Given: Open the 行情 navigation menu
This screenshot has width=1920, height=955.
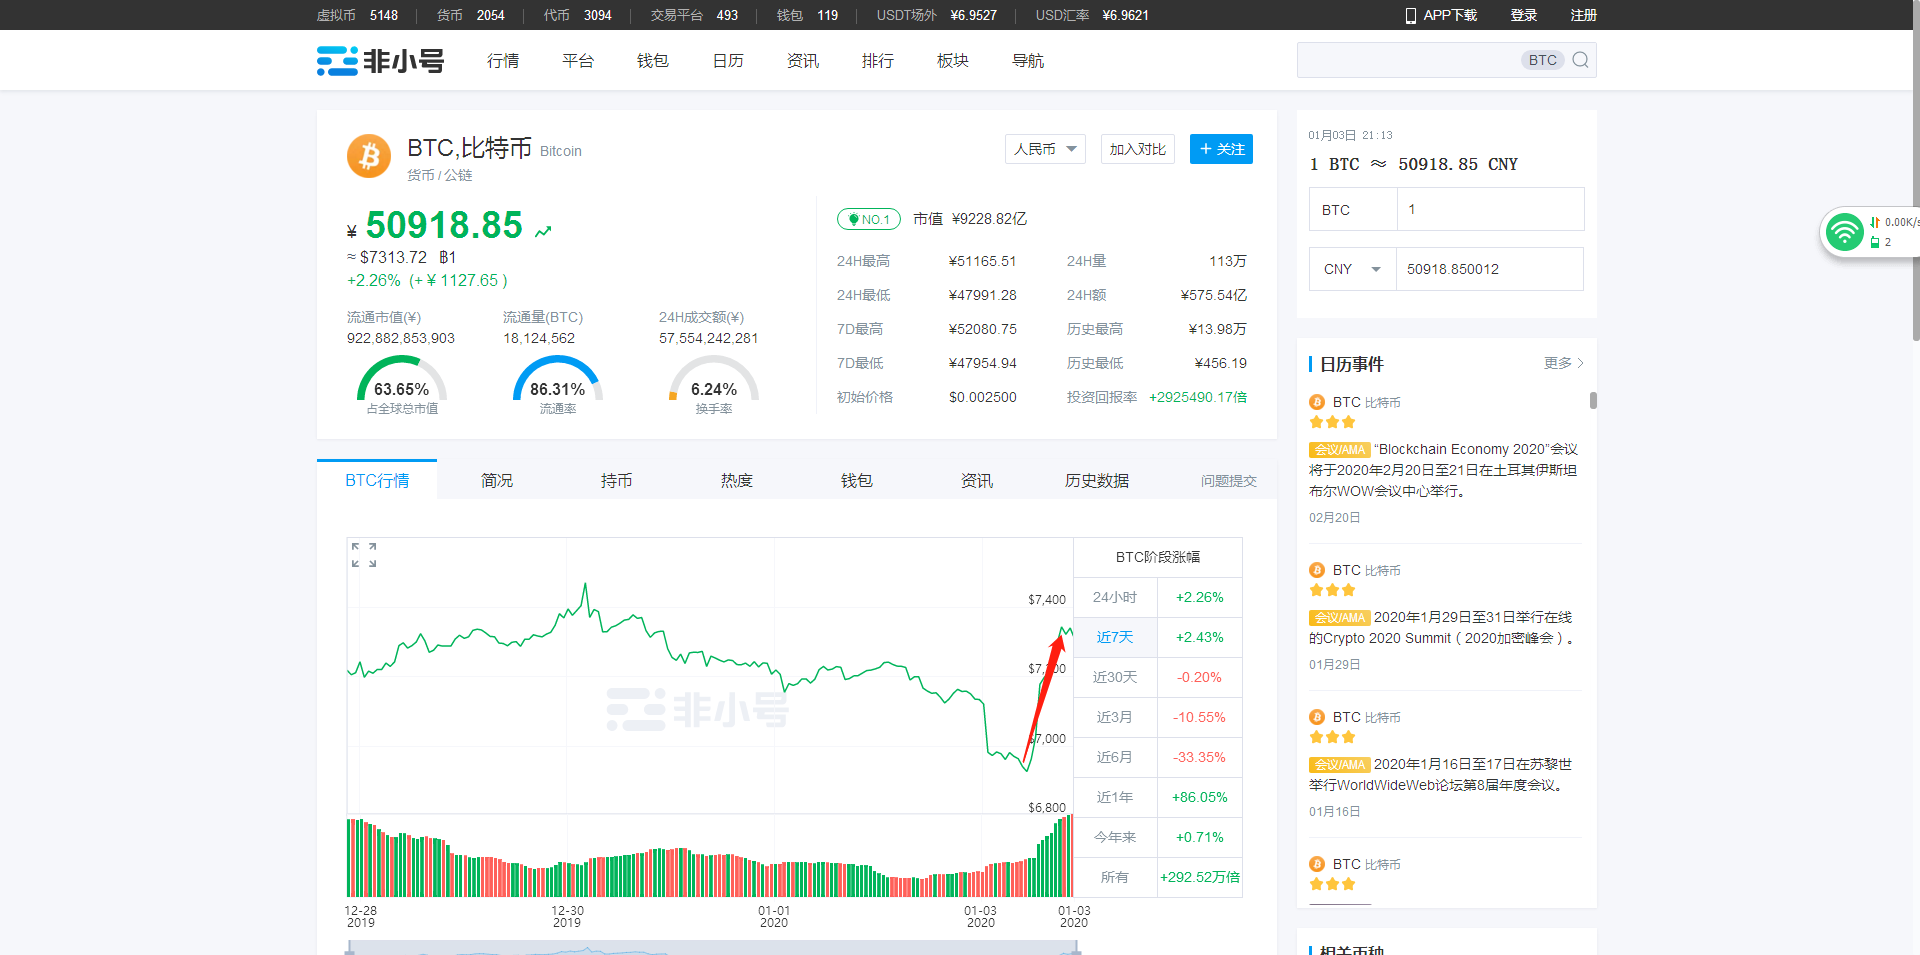Looking at the screenshot, I should click(x=503, y=61).
